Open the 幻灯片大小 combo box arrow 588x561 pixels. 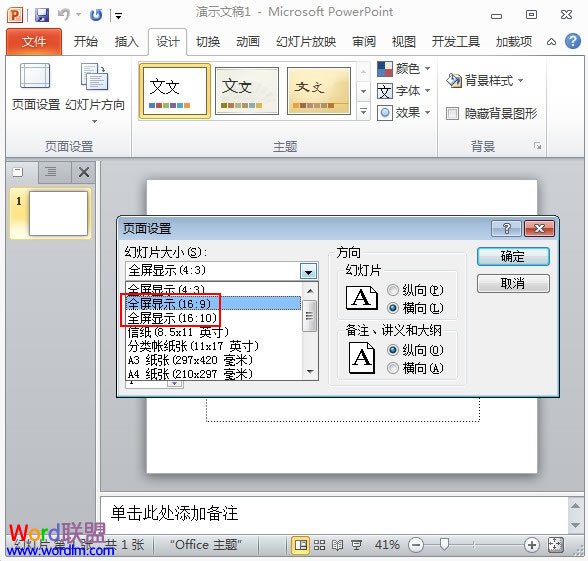coord(308,271)
